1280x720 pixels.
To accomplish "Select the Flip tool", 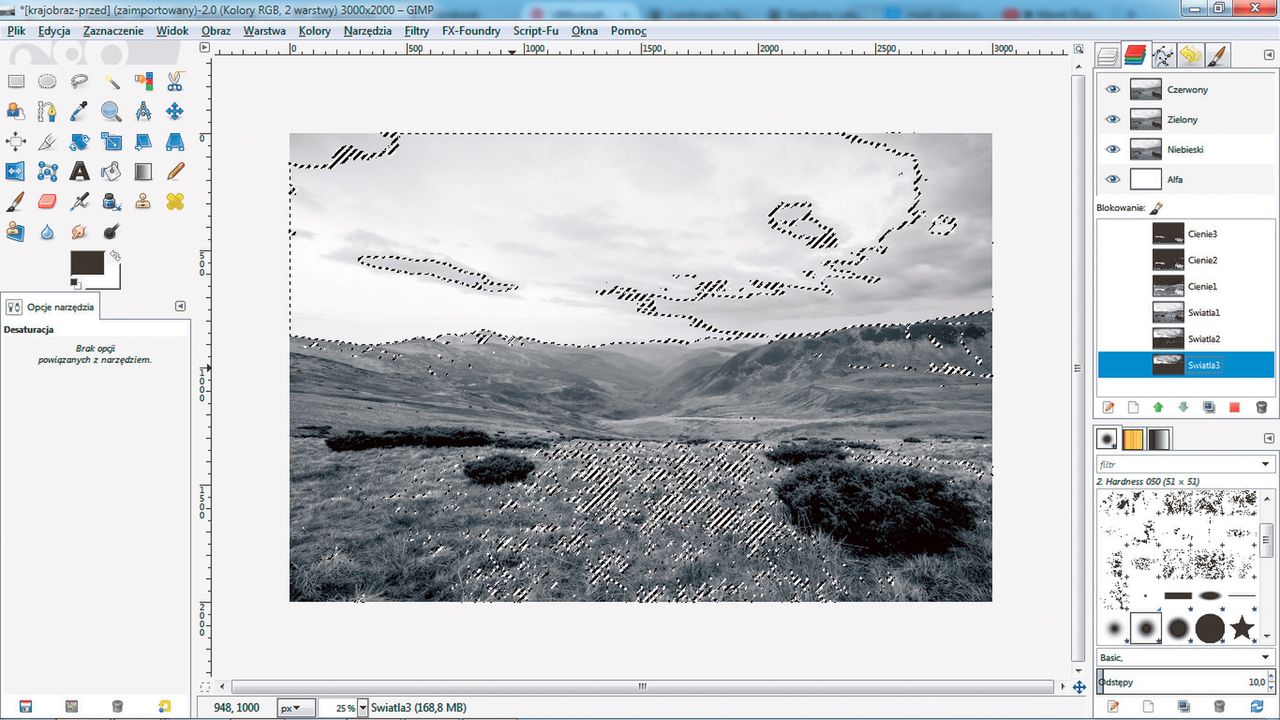I will coord(16,172).
